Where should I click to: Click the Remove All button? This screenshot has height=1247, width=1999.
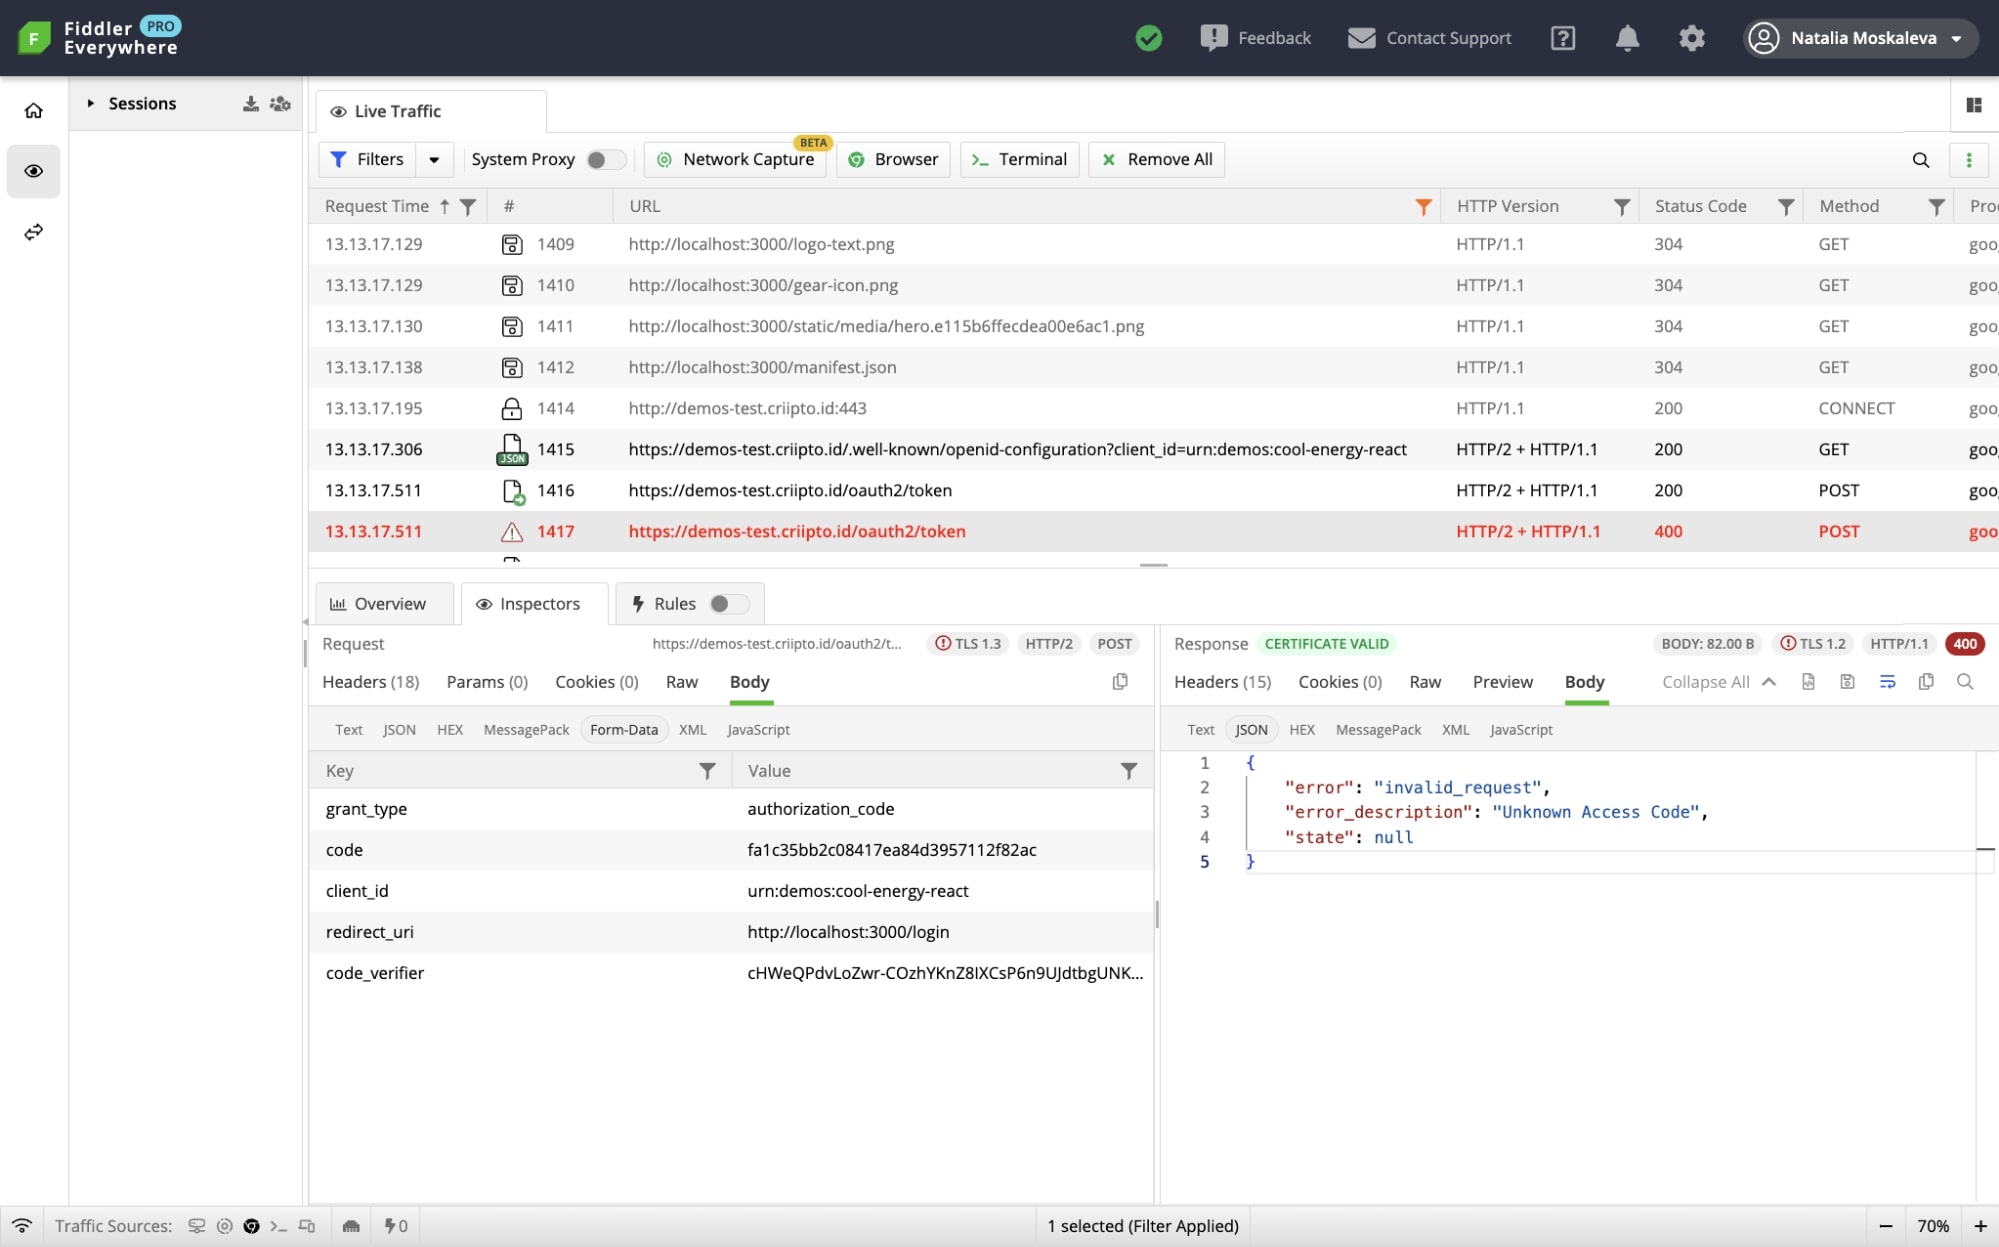pyautogui.click(x=1155, y=159)
